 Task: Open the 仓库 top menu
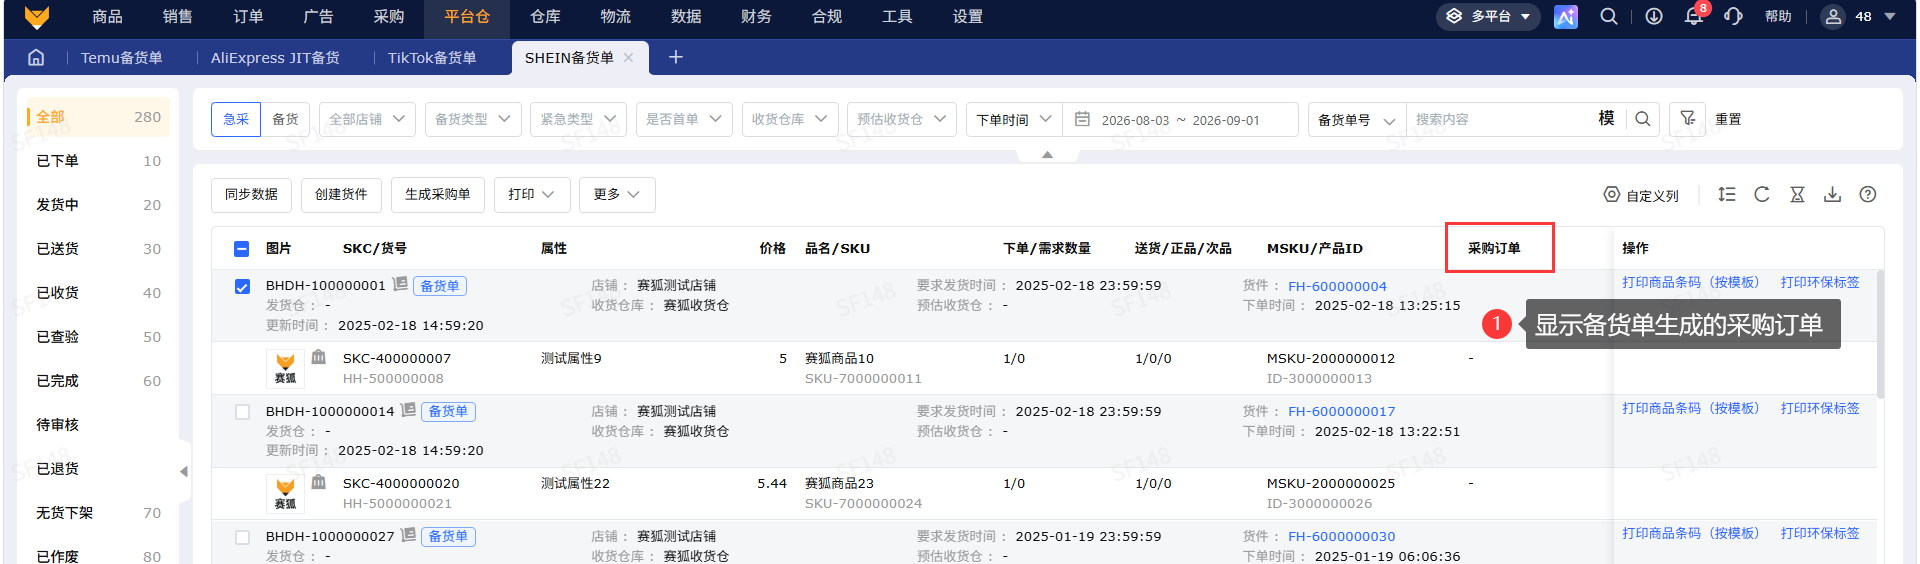click(545, 17)
